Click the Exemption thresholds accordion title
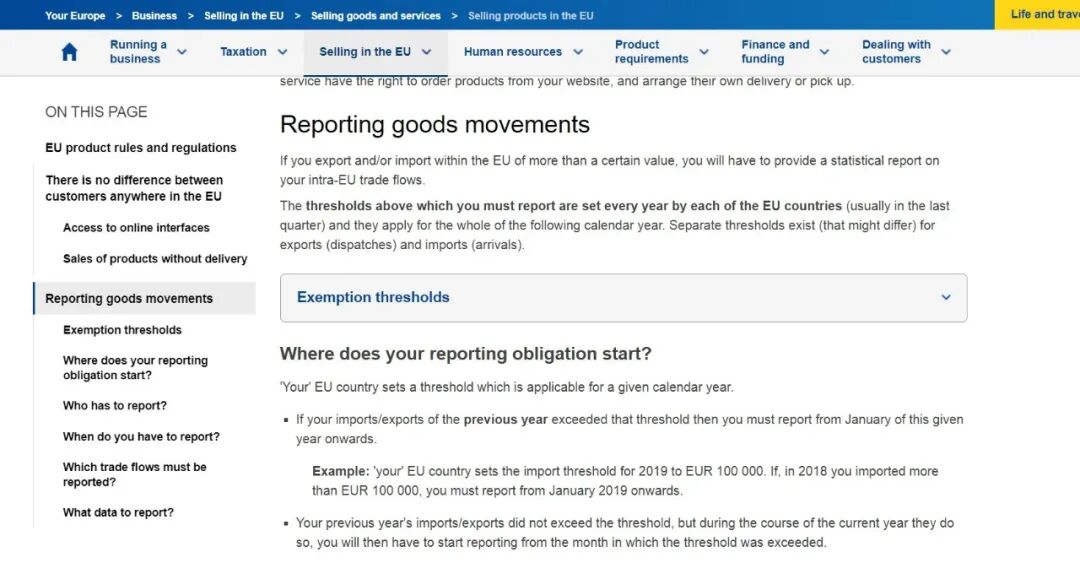The height and width of the screenshot is (563, 1080). click(x=373, y=297)
